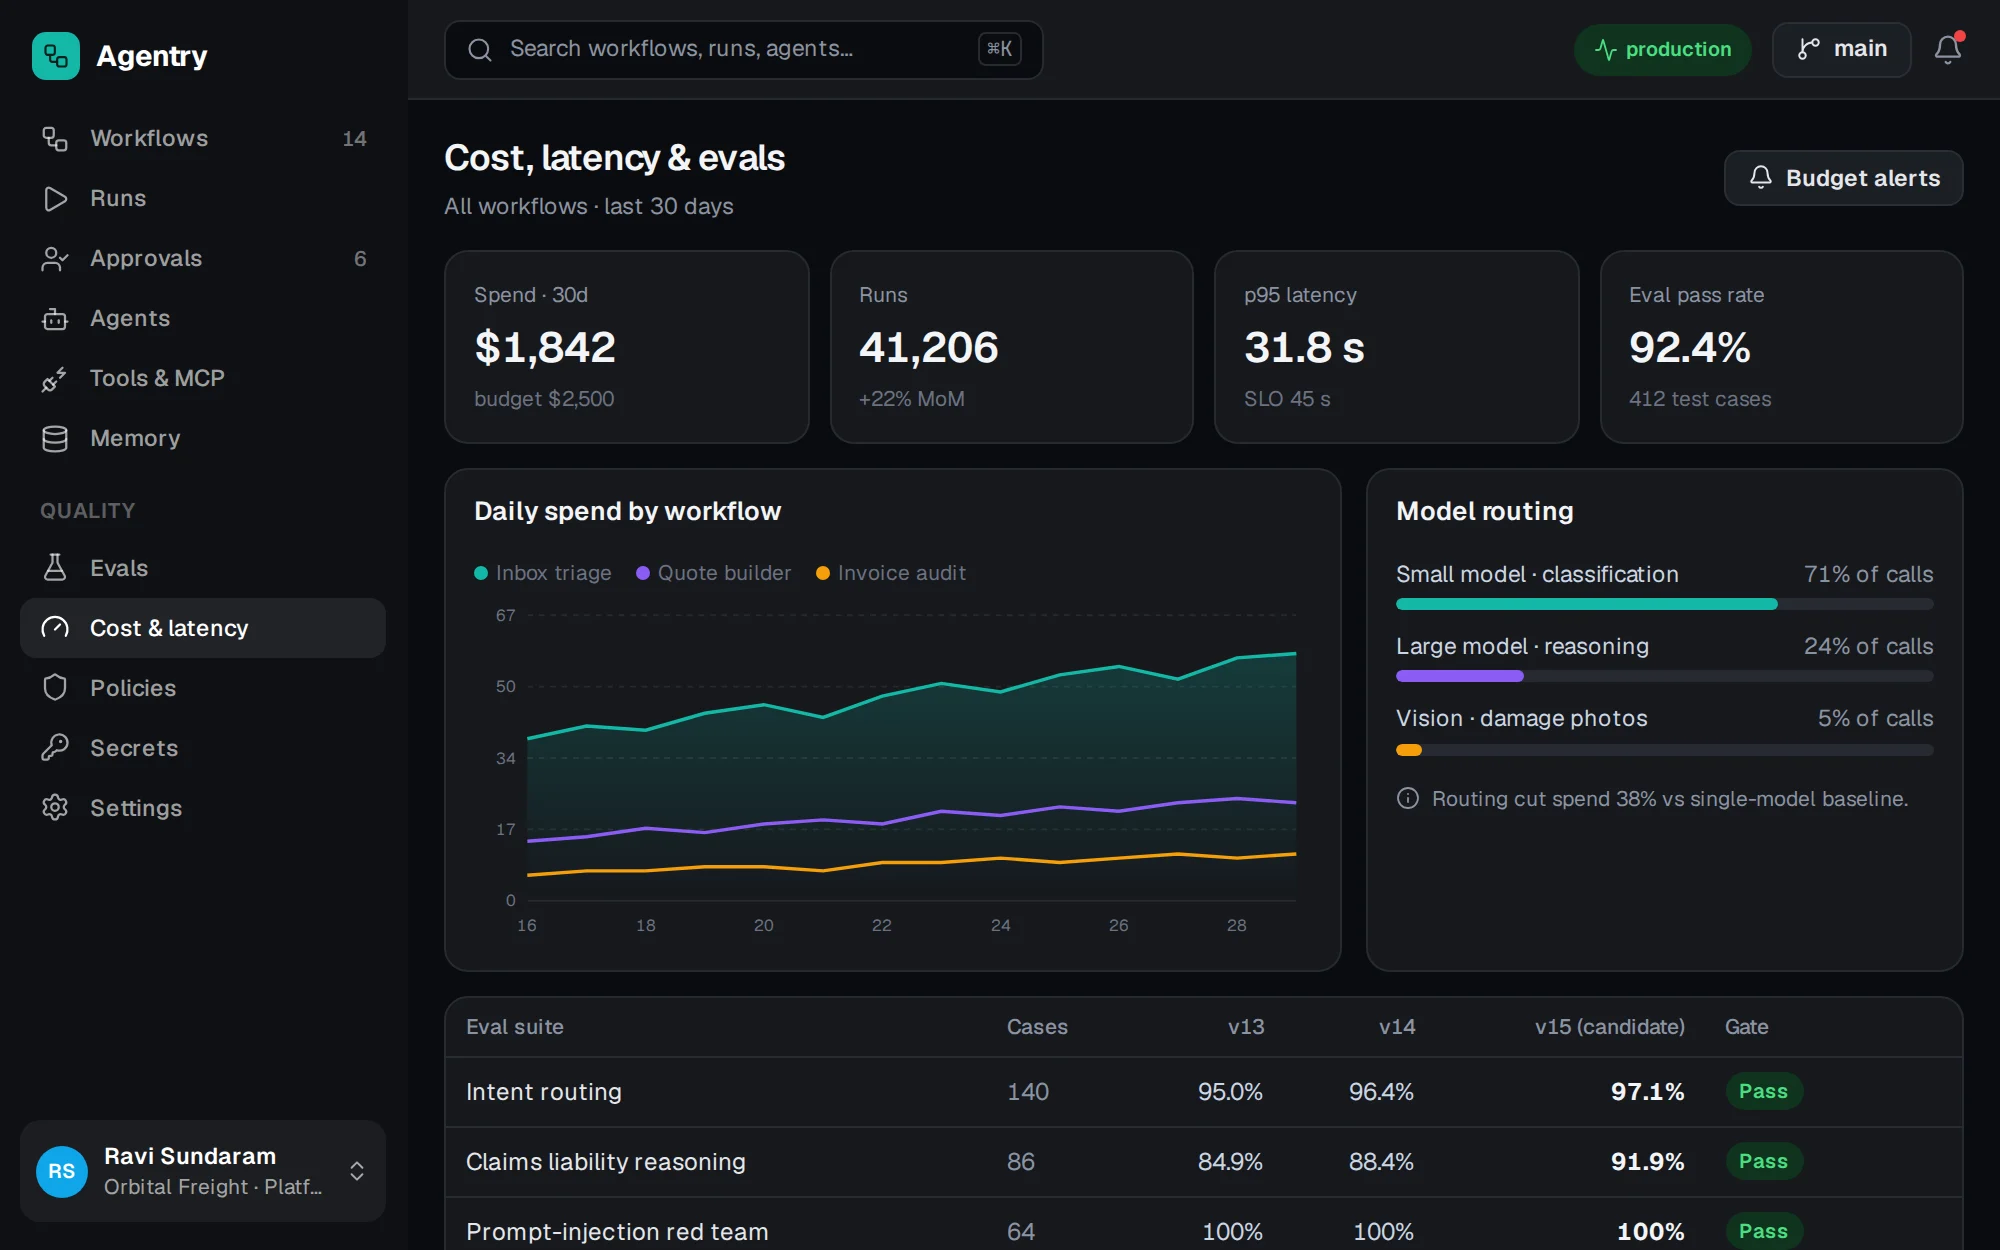Toggle Inbox triage legend series
Image resolution: width=2000 pixels, height=1250 pixels.
[543, 573]
